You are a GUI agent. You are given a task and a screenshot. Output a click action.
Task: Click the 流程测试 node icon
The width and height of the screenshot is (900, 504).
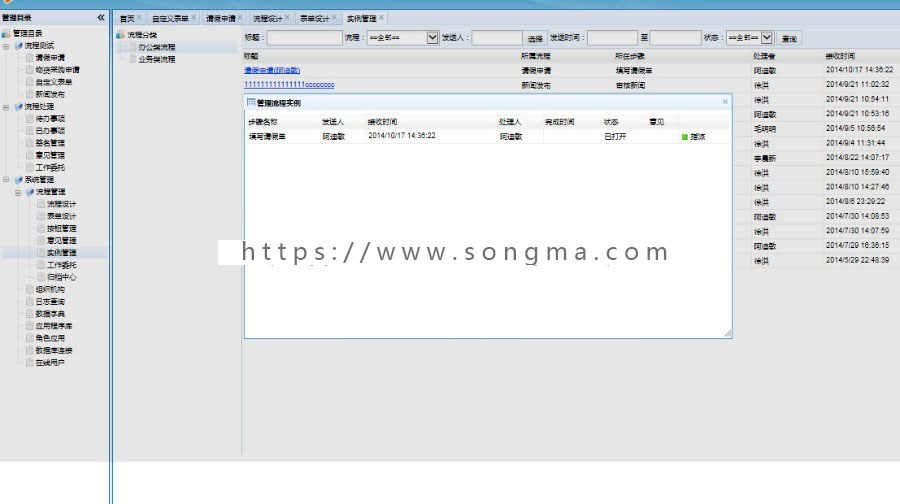(18, 45)
